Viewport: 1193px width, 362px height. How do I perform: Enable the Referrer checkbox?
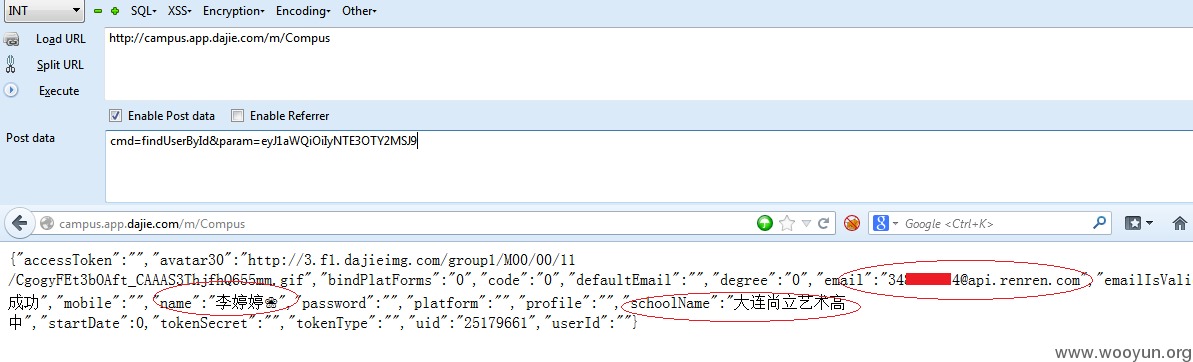click(237, 116)
